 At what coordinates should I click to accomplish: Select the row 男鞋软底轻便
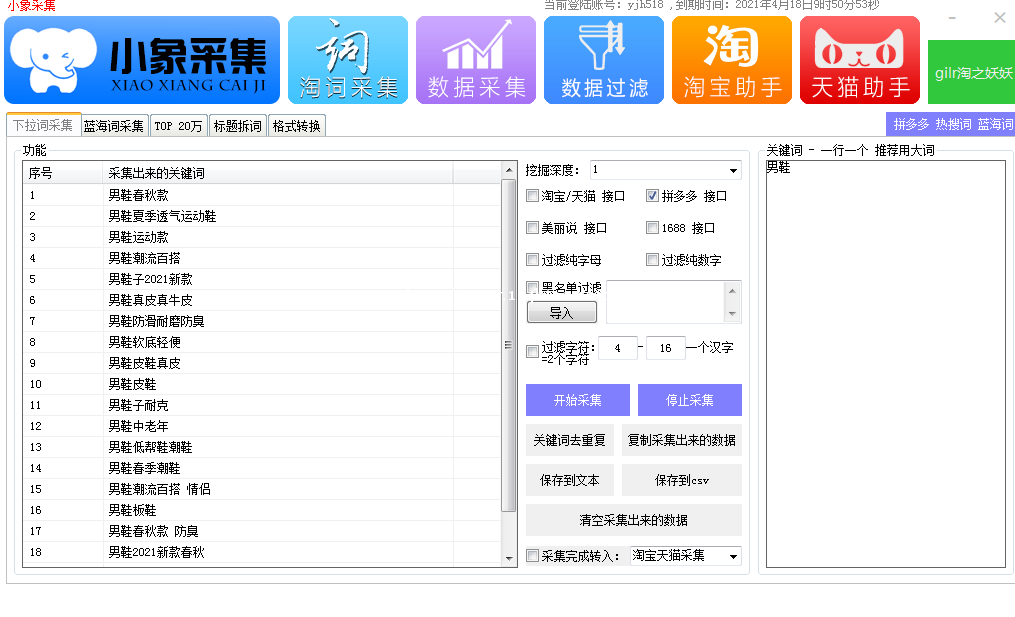[262, 342]
